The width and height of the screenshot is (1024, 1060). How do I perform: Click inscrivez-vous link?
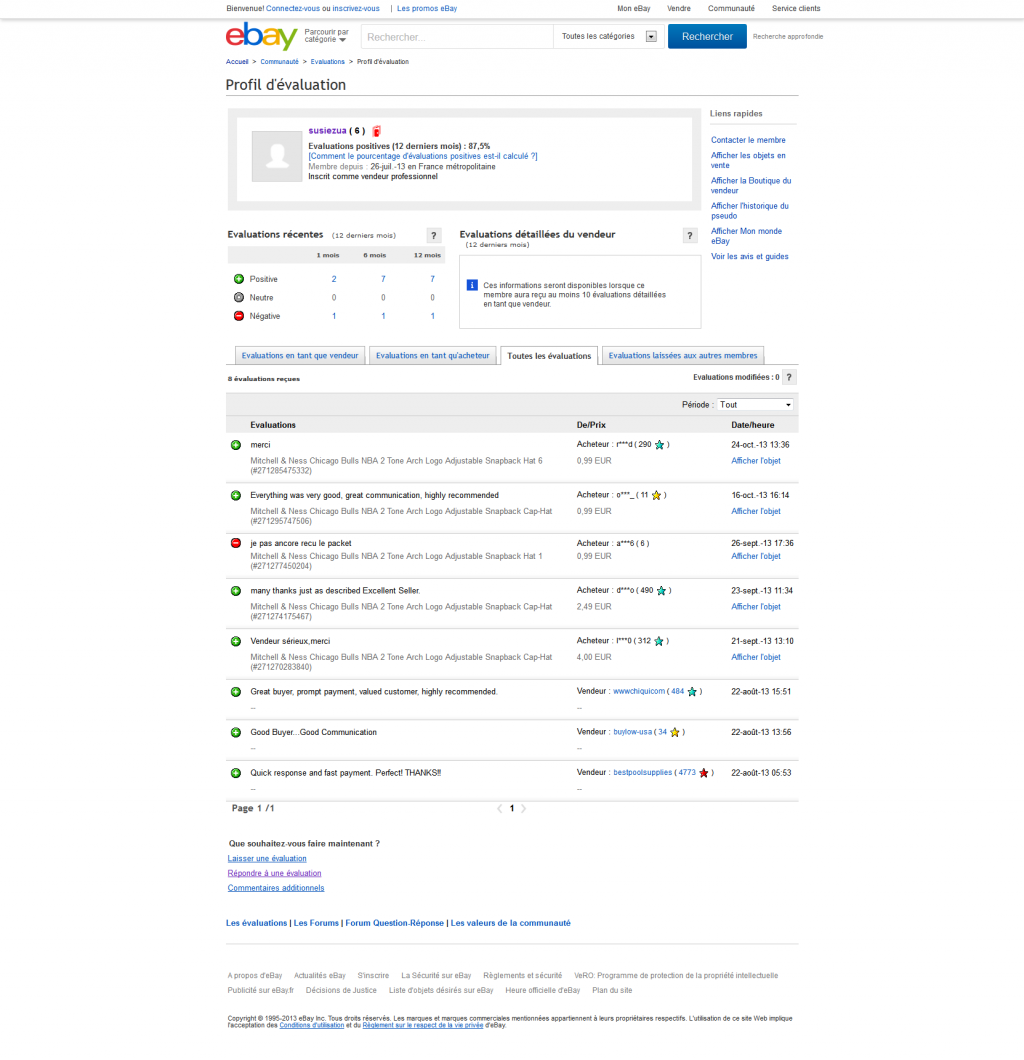(x=356, y=9)
